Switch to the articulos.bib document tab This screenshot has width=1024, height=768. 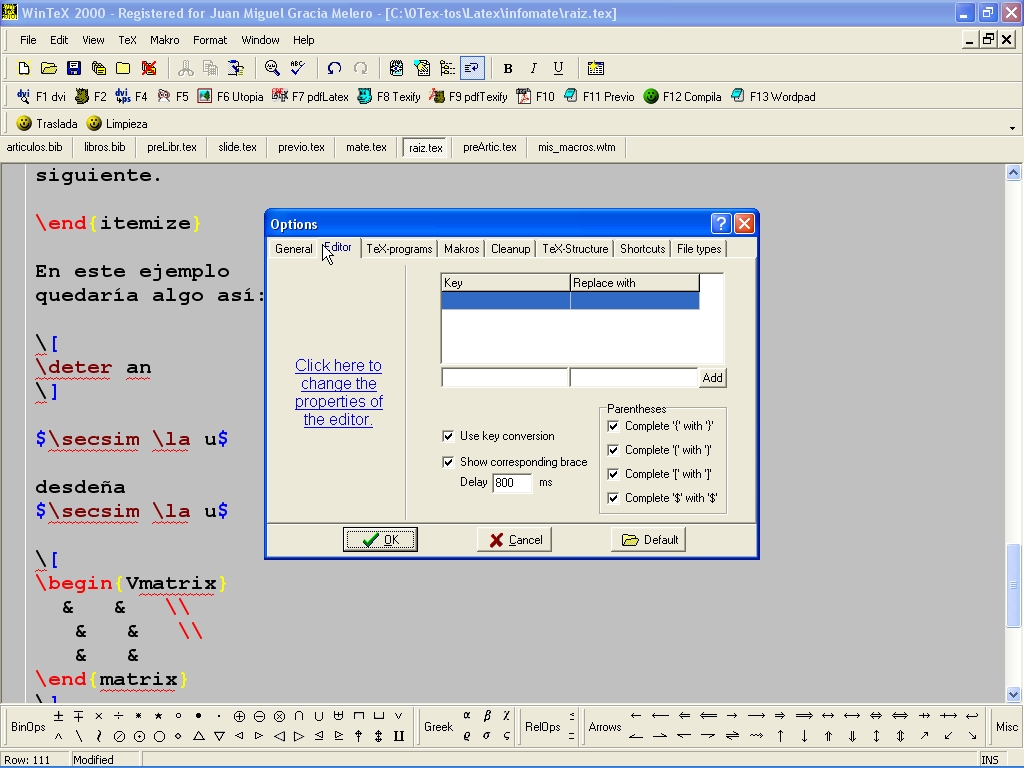coord(35,148)
